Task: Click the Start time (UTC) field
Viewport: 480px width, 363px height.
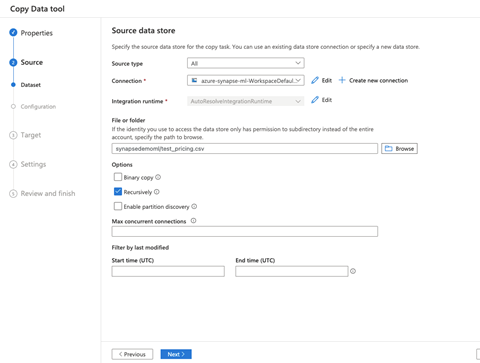Action: (168, 271)
